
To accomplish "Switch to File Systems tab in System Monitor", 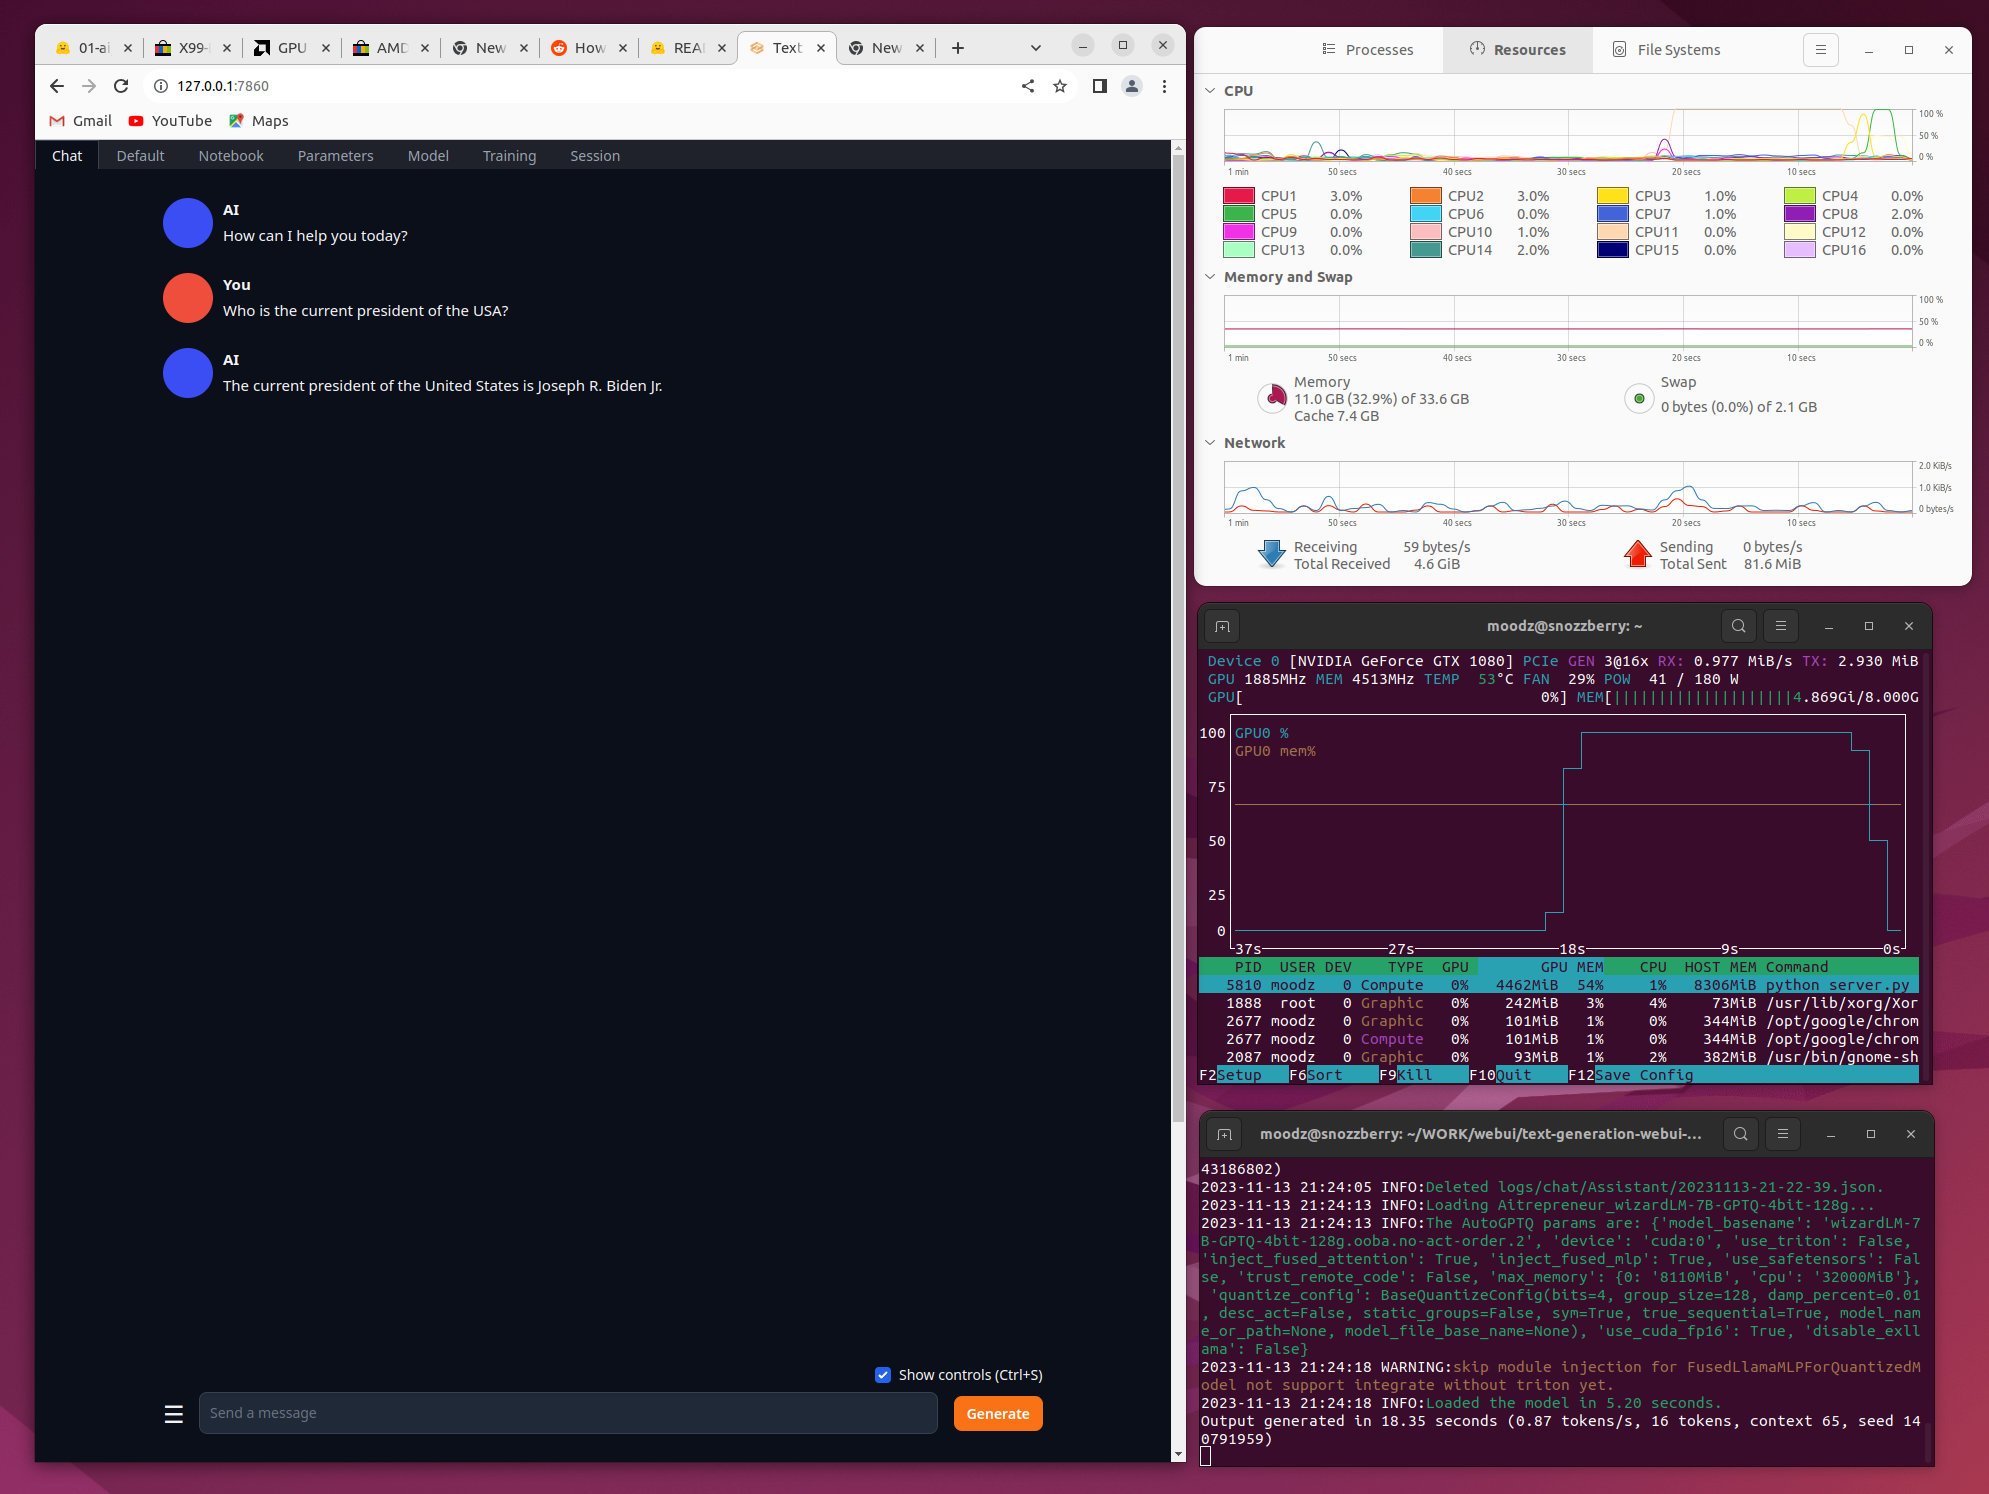I will [1666, 50].
